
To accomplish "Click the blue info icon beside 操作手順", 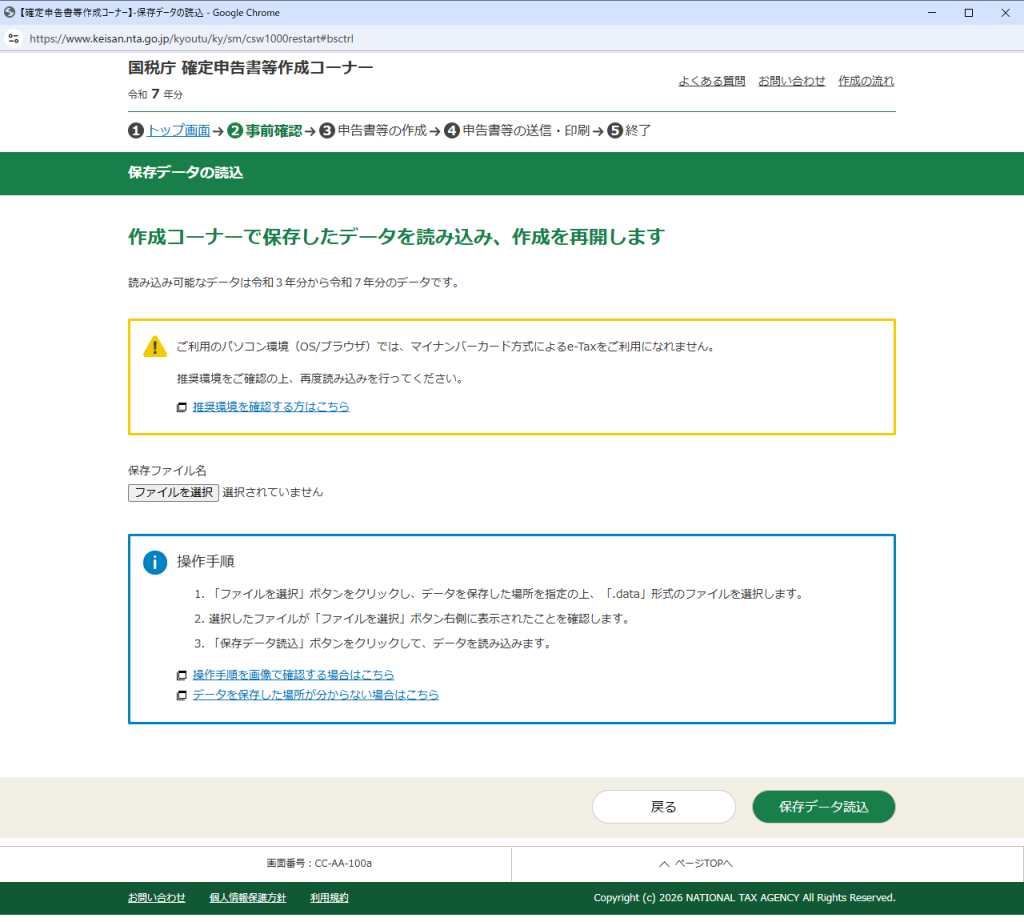I will [x=155, y=562].
